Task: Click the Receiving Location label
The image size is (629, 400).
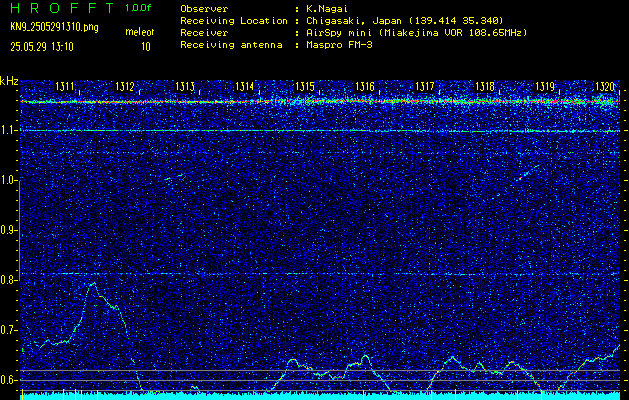Action: tap(234, 20)
